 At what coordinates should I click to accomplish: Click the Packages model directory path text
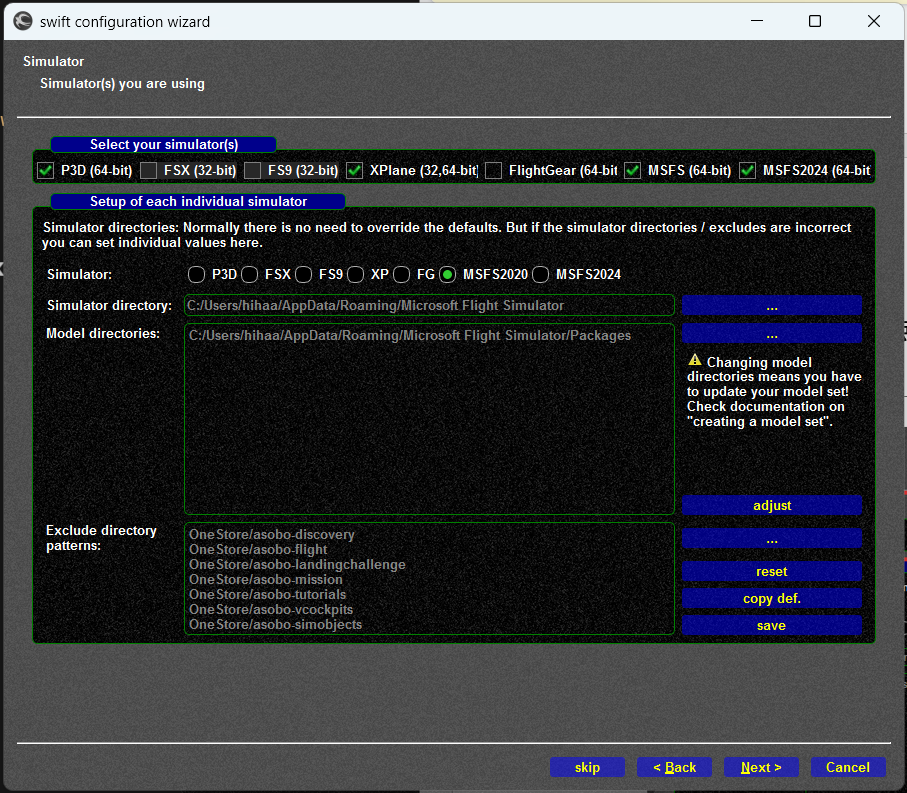point(410,335)
